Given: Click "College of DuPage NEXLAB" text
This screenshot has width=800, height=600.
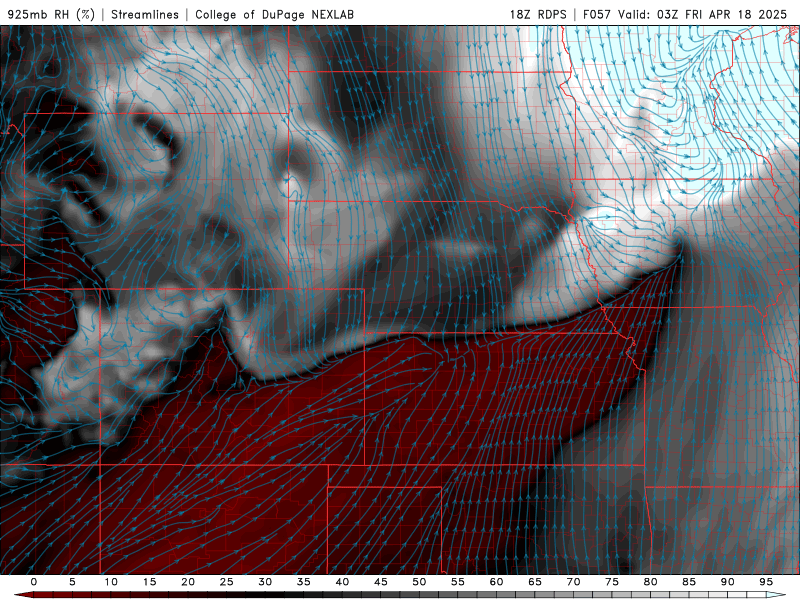Looking at the screenshot, I should (274, 14).
